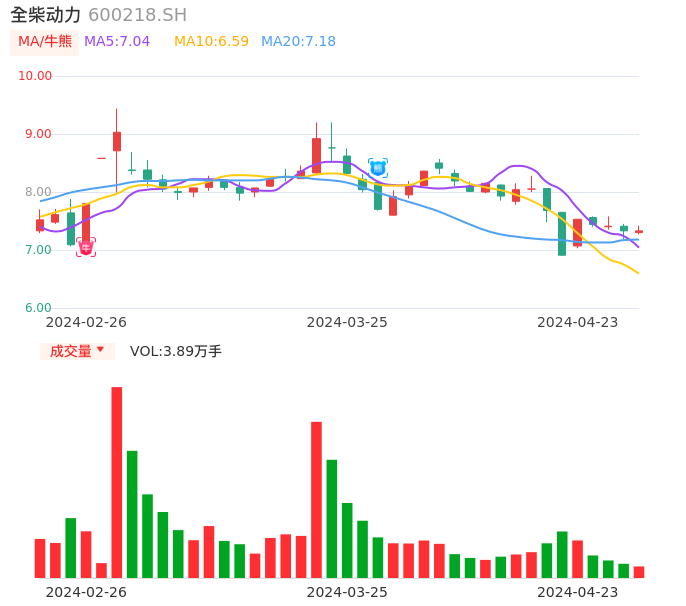The width and height of the screenshot is (686, 606).
Task: Click the tallest green volume bar
Action: coord(132,514)
